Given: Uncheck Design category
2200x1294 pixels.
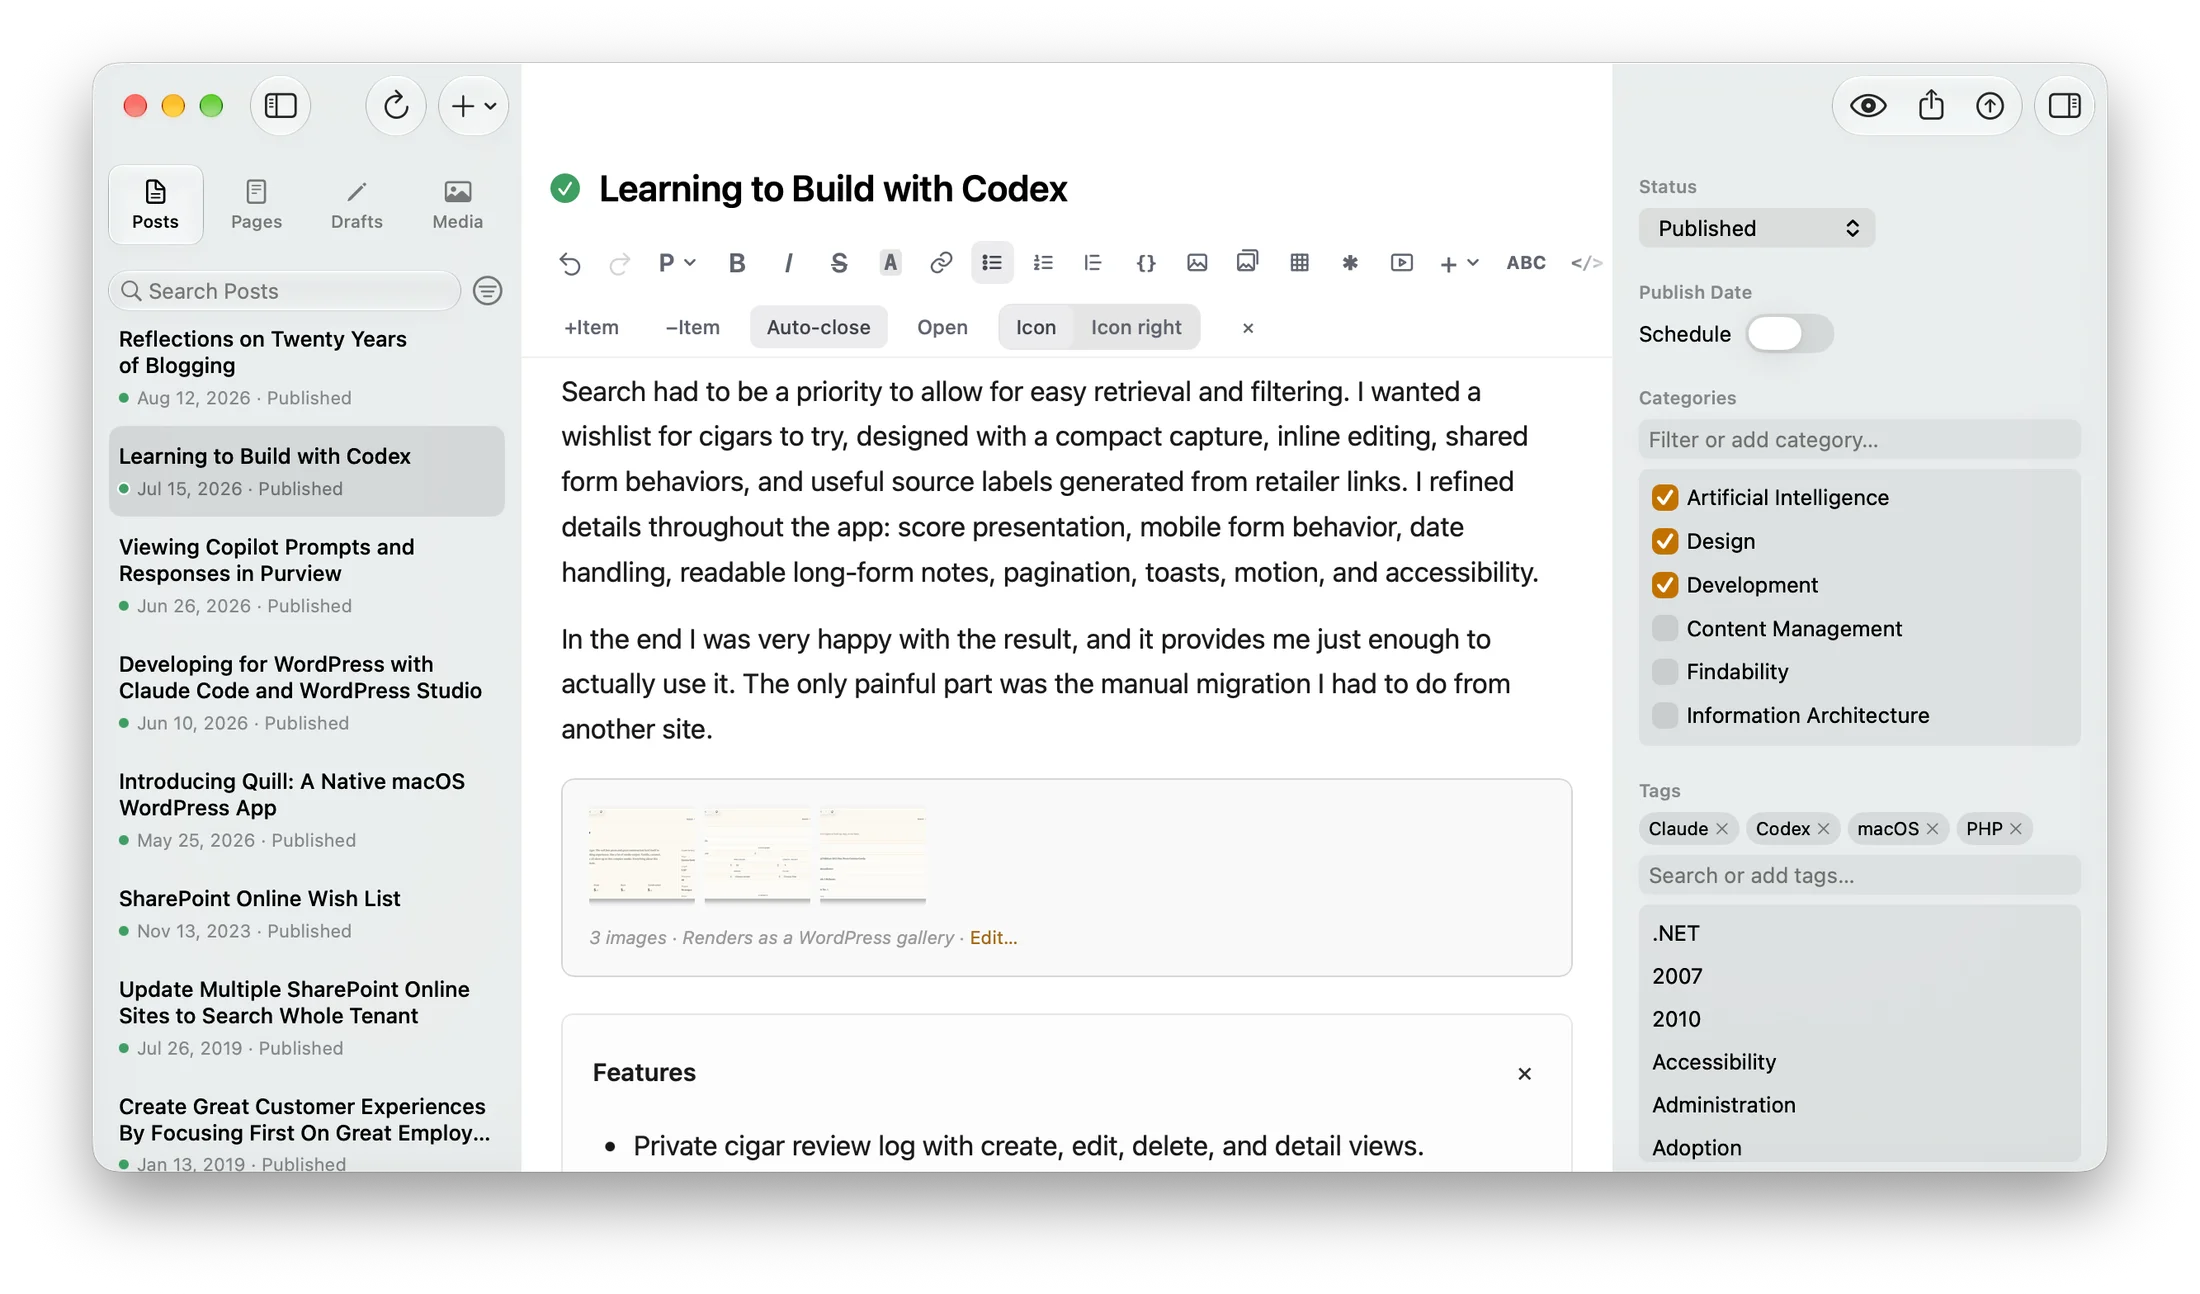Looking at the screenshot, I should (x=1665, y=541).
